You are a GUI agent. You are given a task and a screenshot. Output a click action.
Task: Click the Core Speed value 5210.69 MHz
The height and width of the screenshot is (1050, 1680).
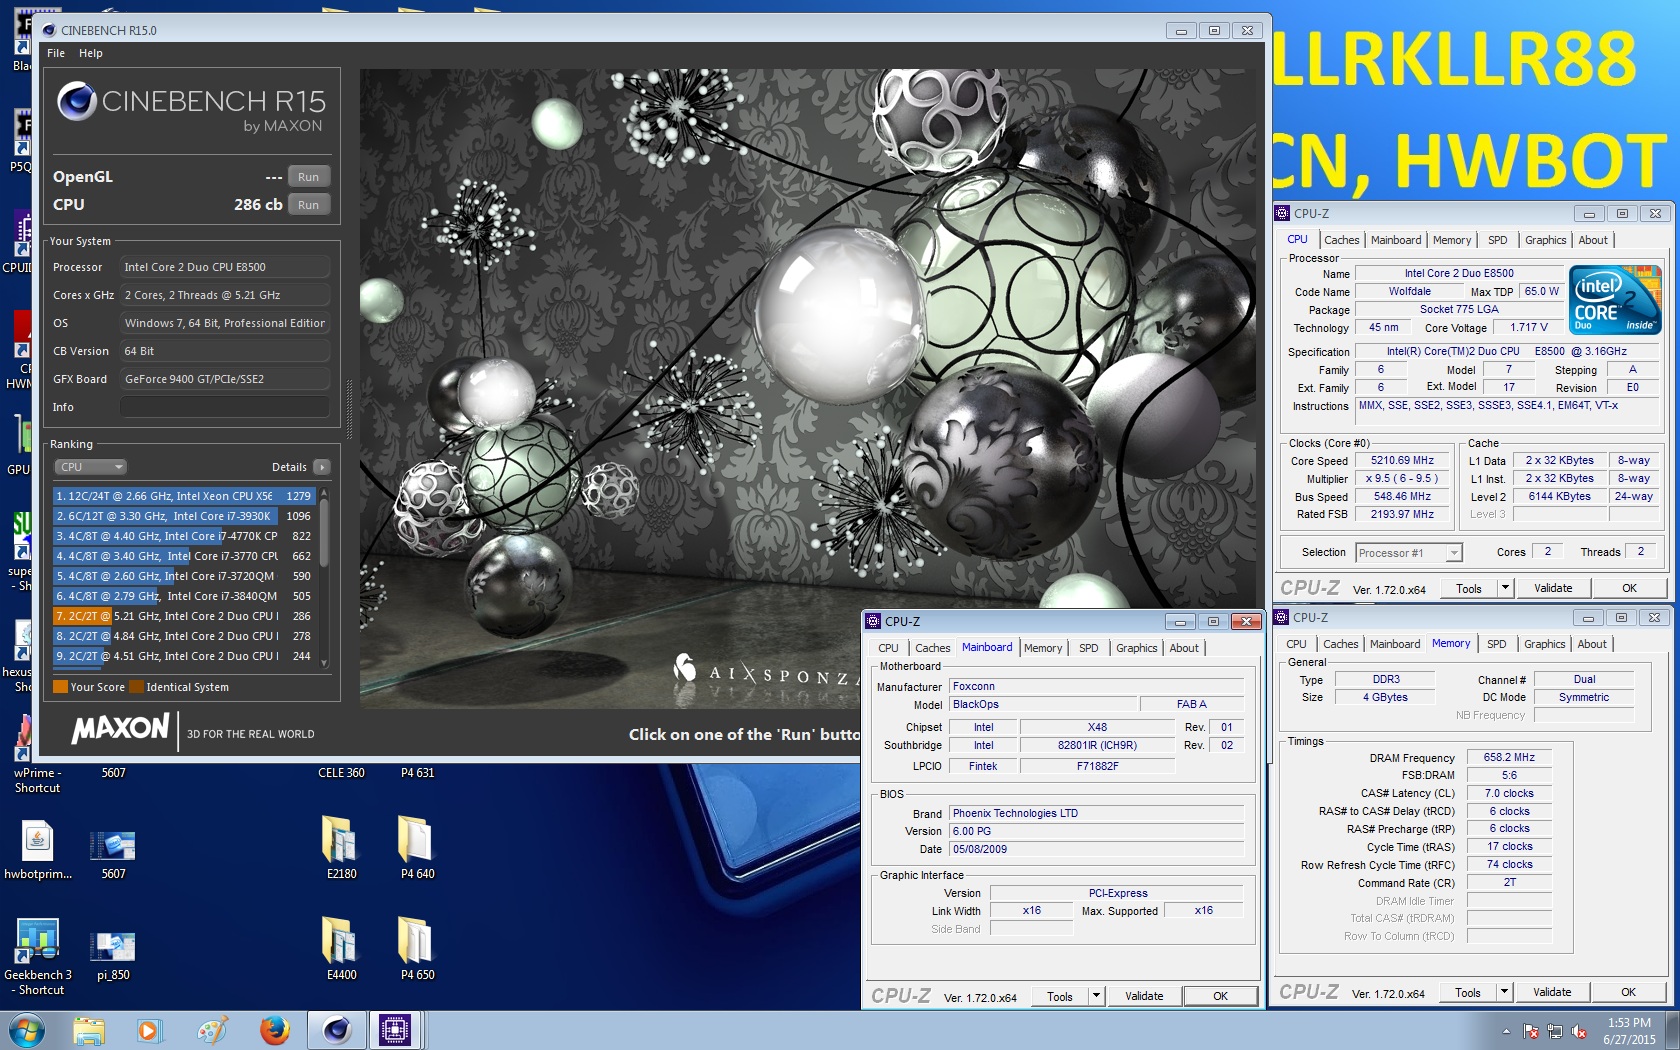click(1402, 461)
